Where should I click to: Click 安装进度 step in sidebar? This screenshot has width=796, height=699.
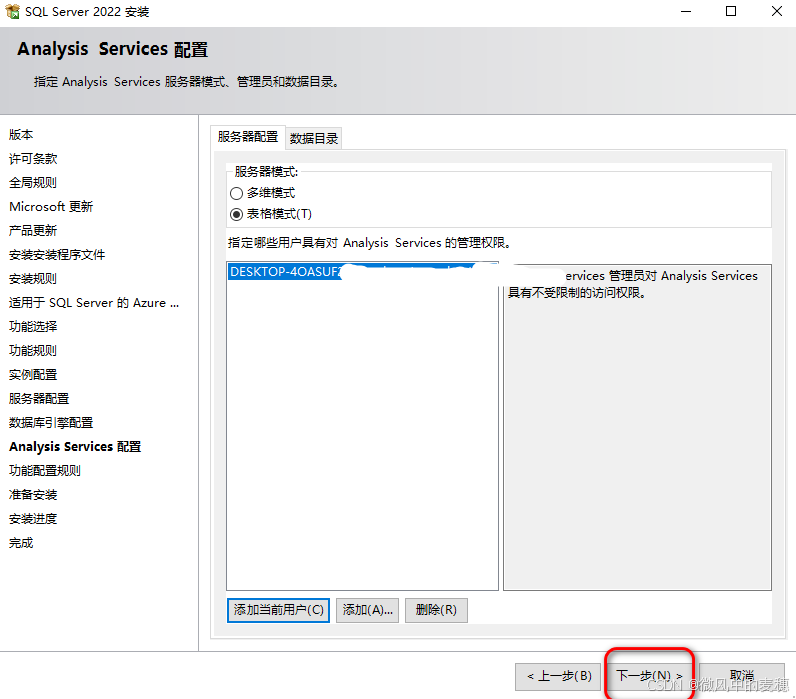tap(33, 519)
